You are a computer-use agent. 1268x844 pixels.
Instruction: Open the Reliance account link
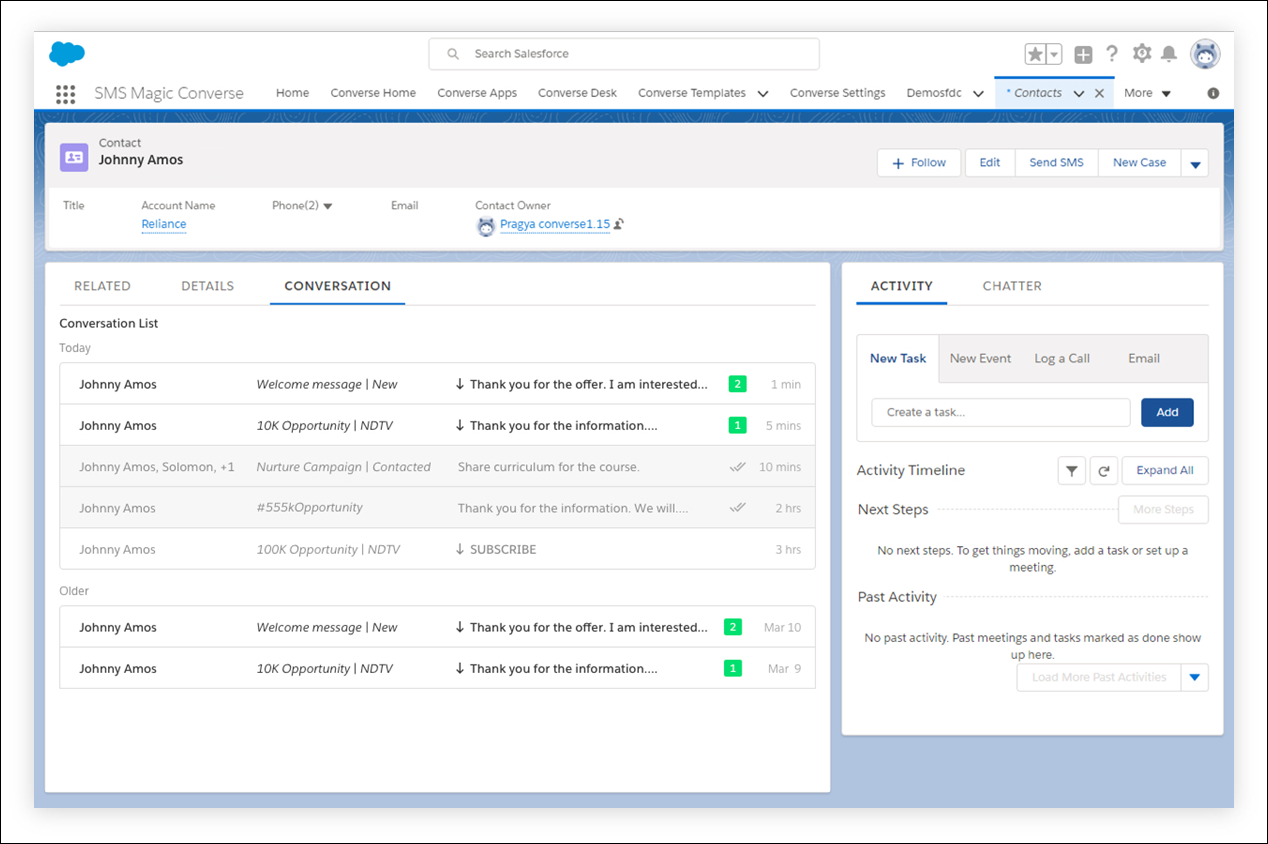click(164, 224)
